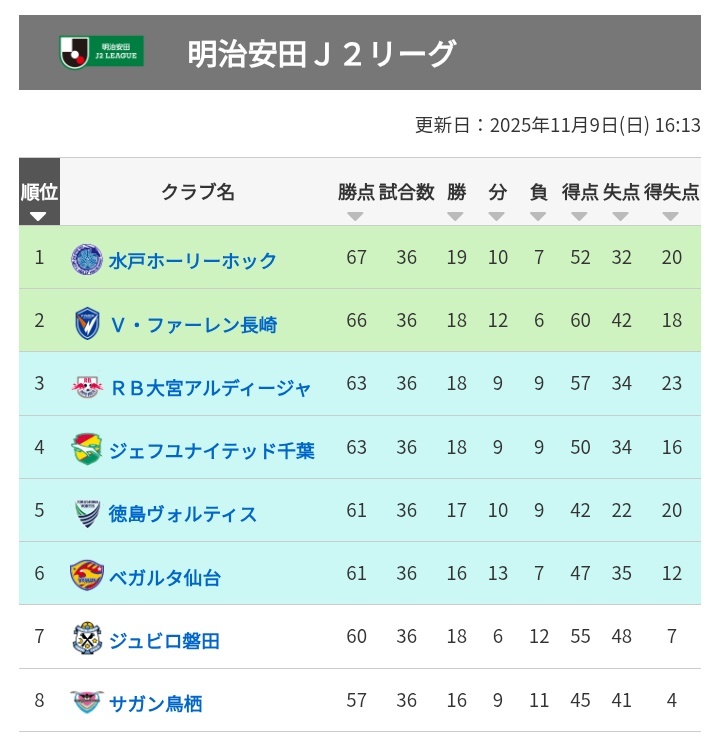Viewport: 716px width, 736px height.
Task: Click the Vegalta Sendai club crest
Action: tap(87, 576)
